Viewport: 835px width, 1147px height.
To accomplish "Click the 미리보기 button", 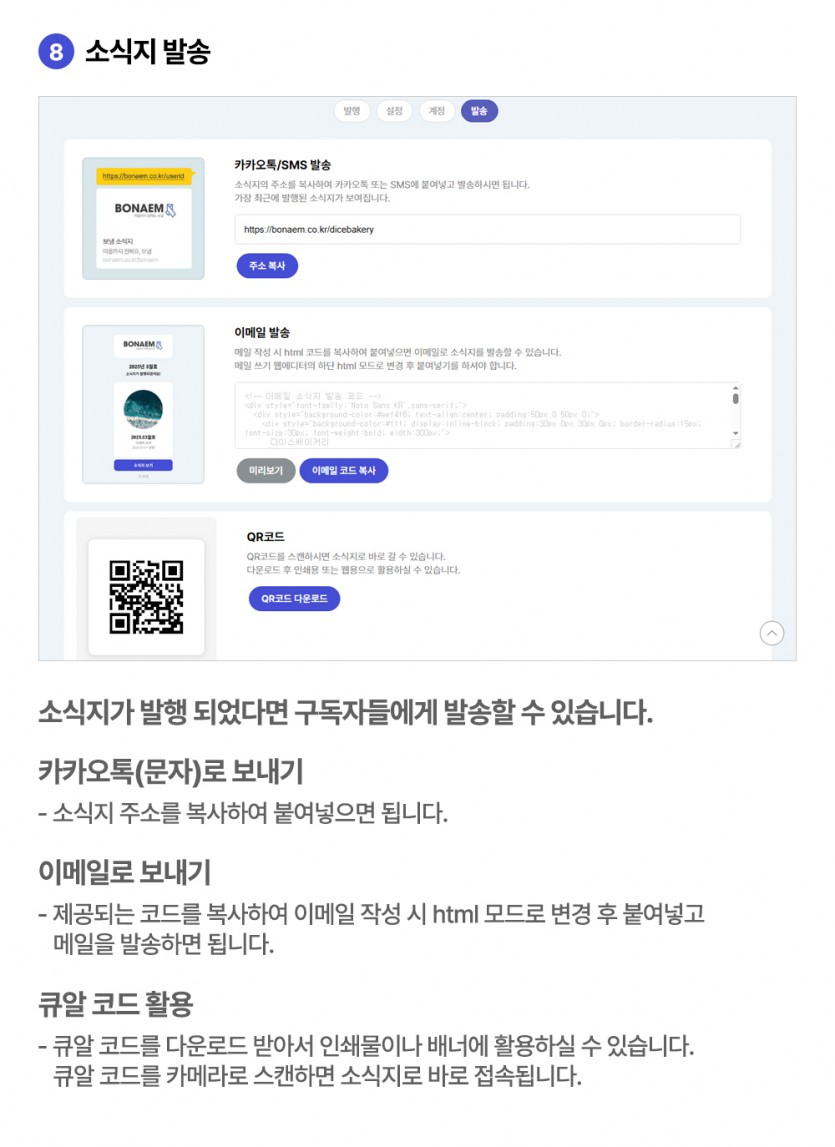I will (266, 470).
